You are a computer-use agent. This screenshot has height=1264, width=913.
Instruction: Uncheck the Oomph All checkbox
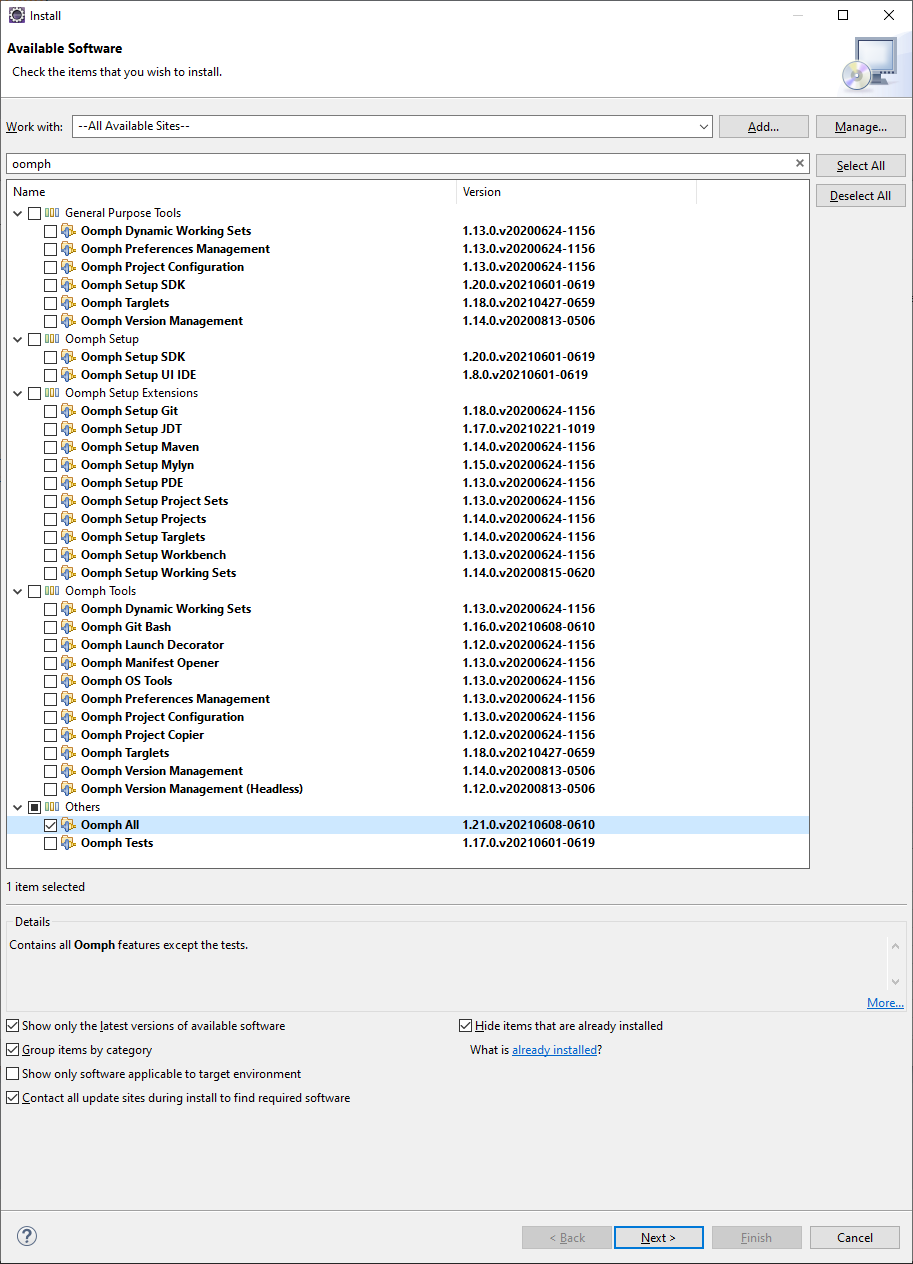tap(50, 825)
